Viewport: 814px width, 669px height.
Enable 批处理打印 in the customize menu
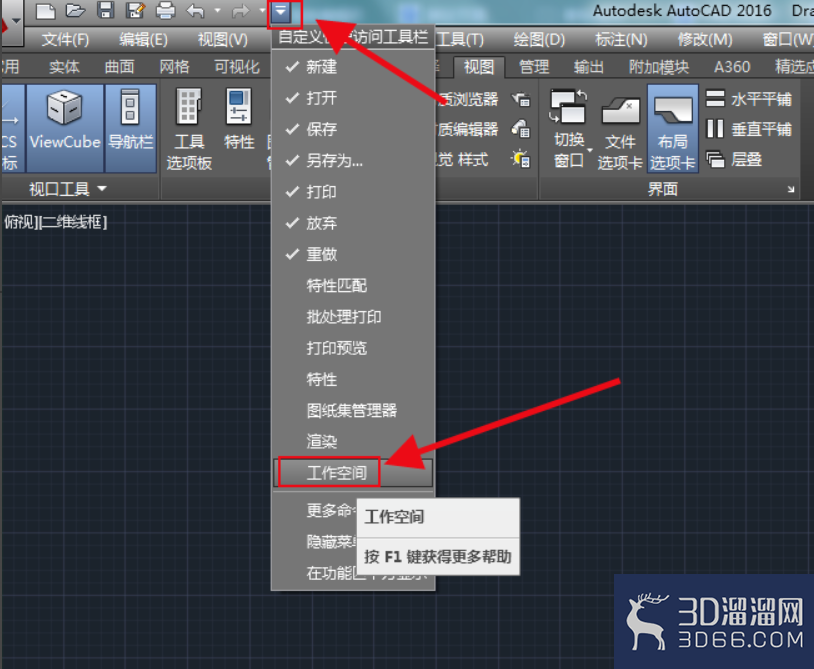click(x=353, y=317)
